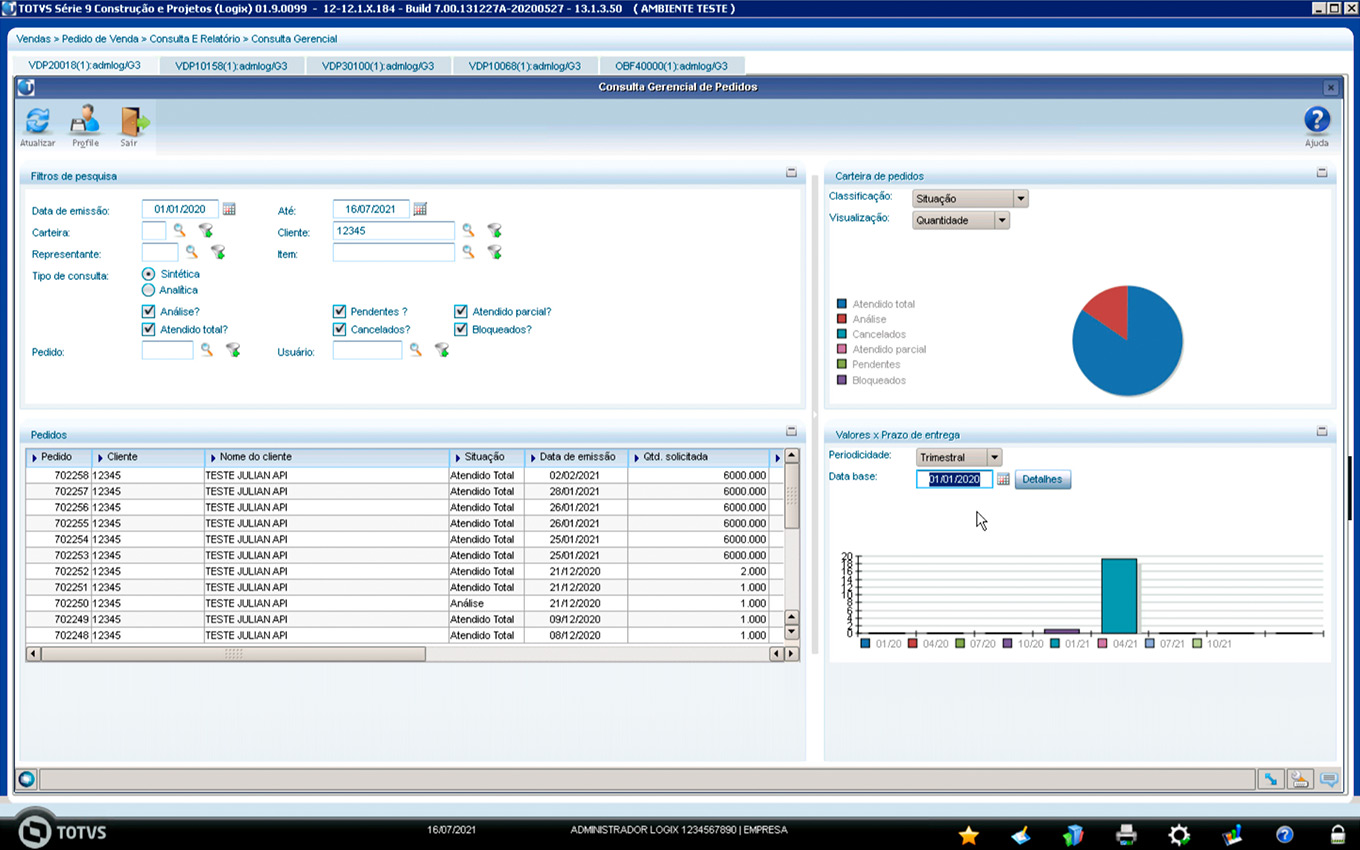Image resolution: width=1360 pixels, height=850 pixels.
Task: Click the Situação column header
Action: (x=485, y=457)
